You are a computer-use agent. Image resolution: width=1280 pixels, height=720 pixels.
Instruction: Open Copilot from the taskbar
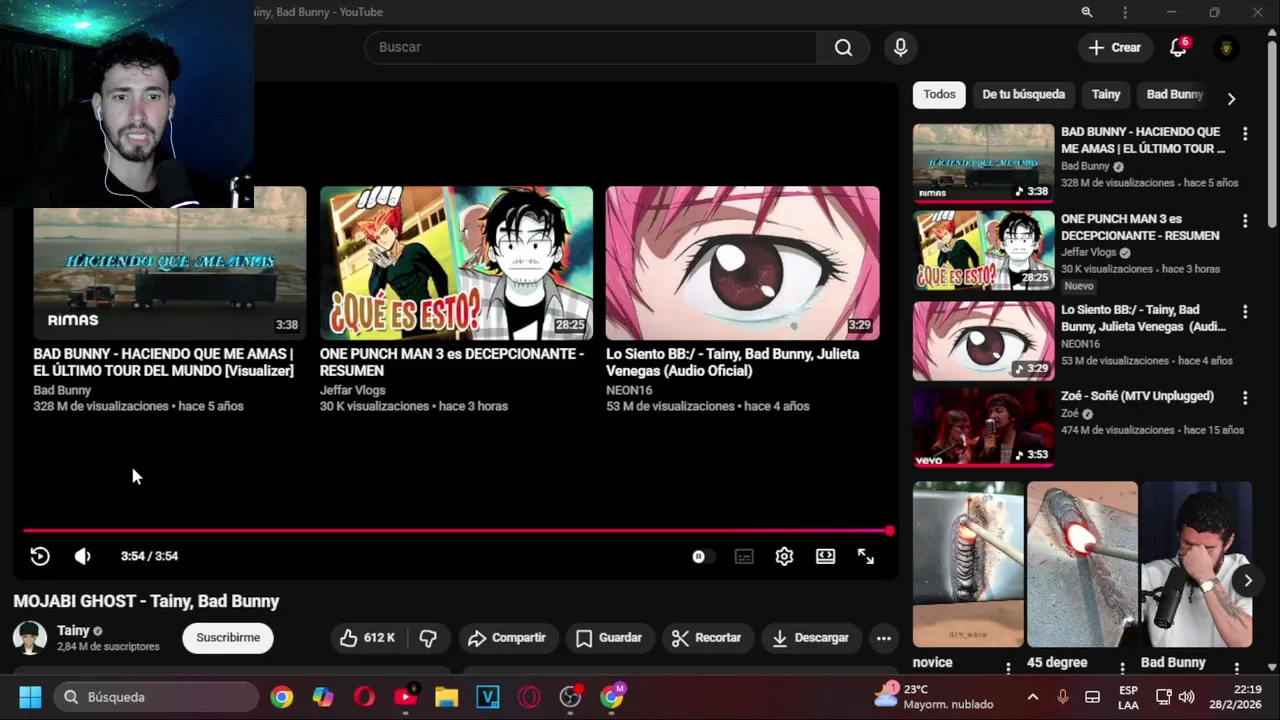[323, 697]
